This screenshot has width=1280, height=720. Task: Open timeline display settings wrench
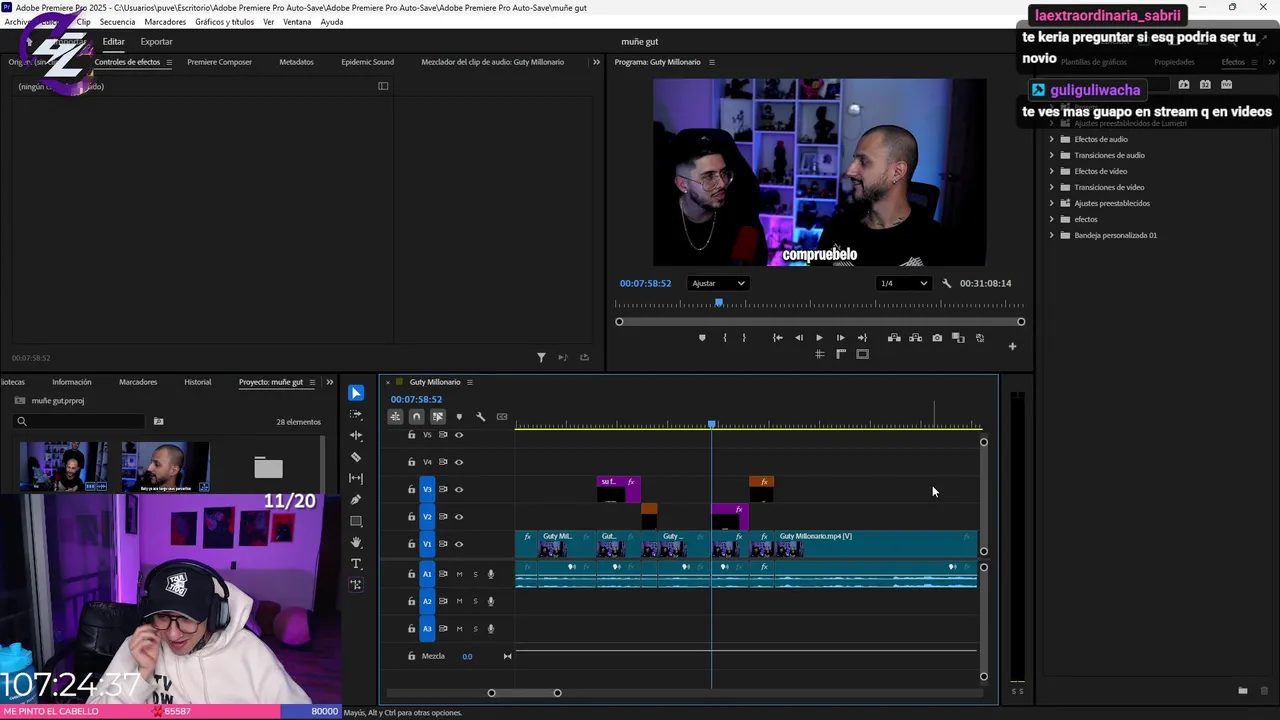point(480,417)
